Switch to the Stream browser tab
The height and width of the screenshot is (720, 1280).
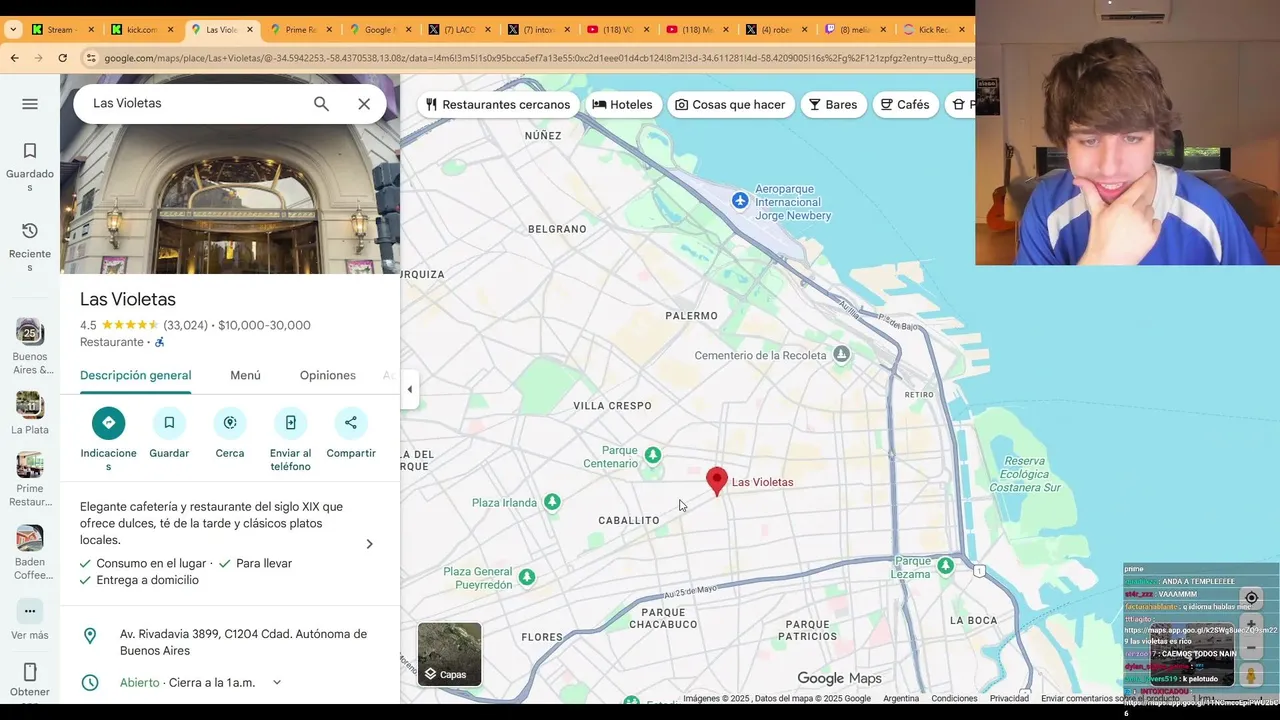(x=60, y=30)
